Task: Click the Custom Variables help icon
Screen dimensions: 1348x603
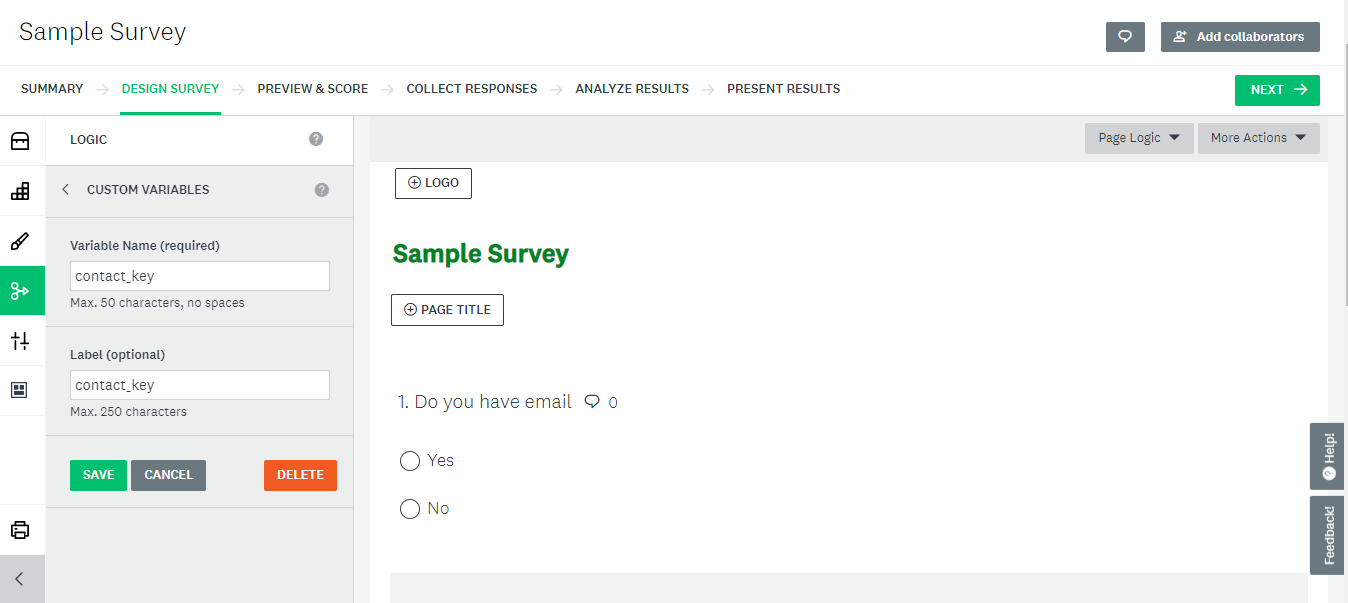Action: (322, 190)
